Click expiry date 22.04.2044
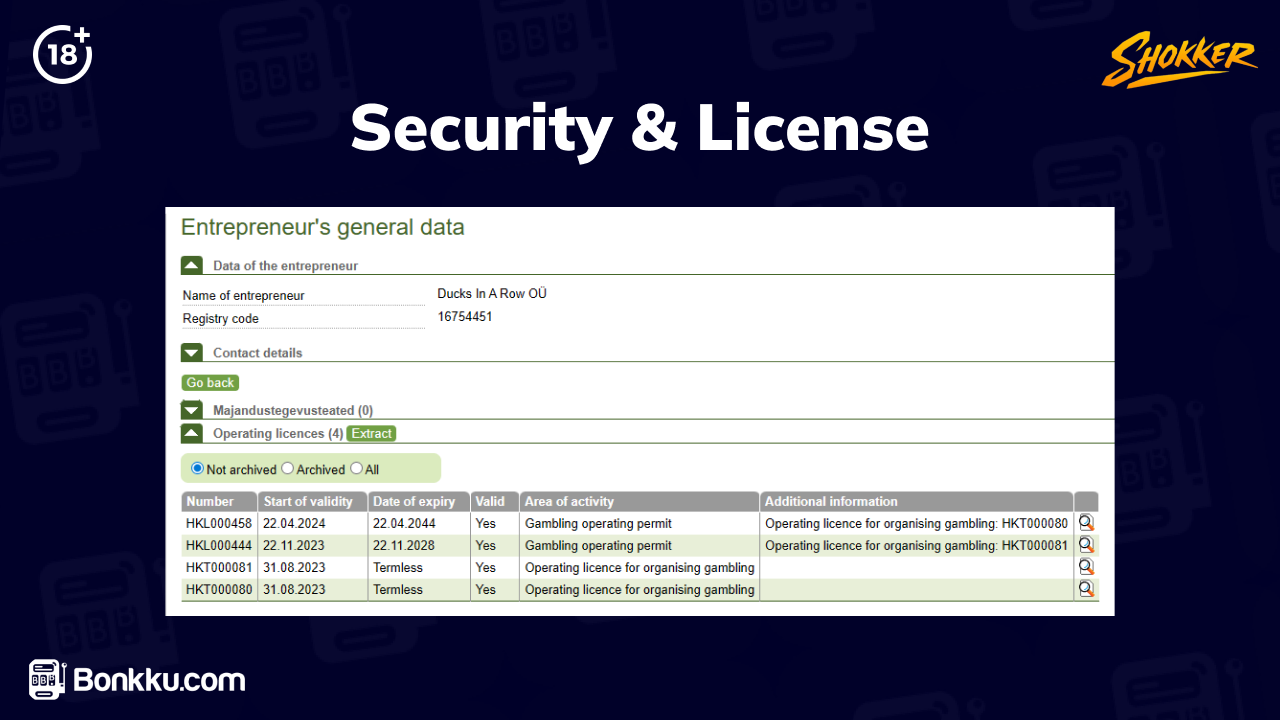This screenshot has width=1280, height=720. [405, 523]
